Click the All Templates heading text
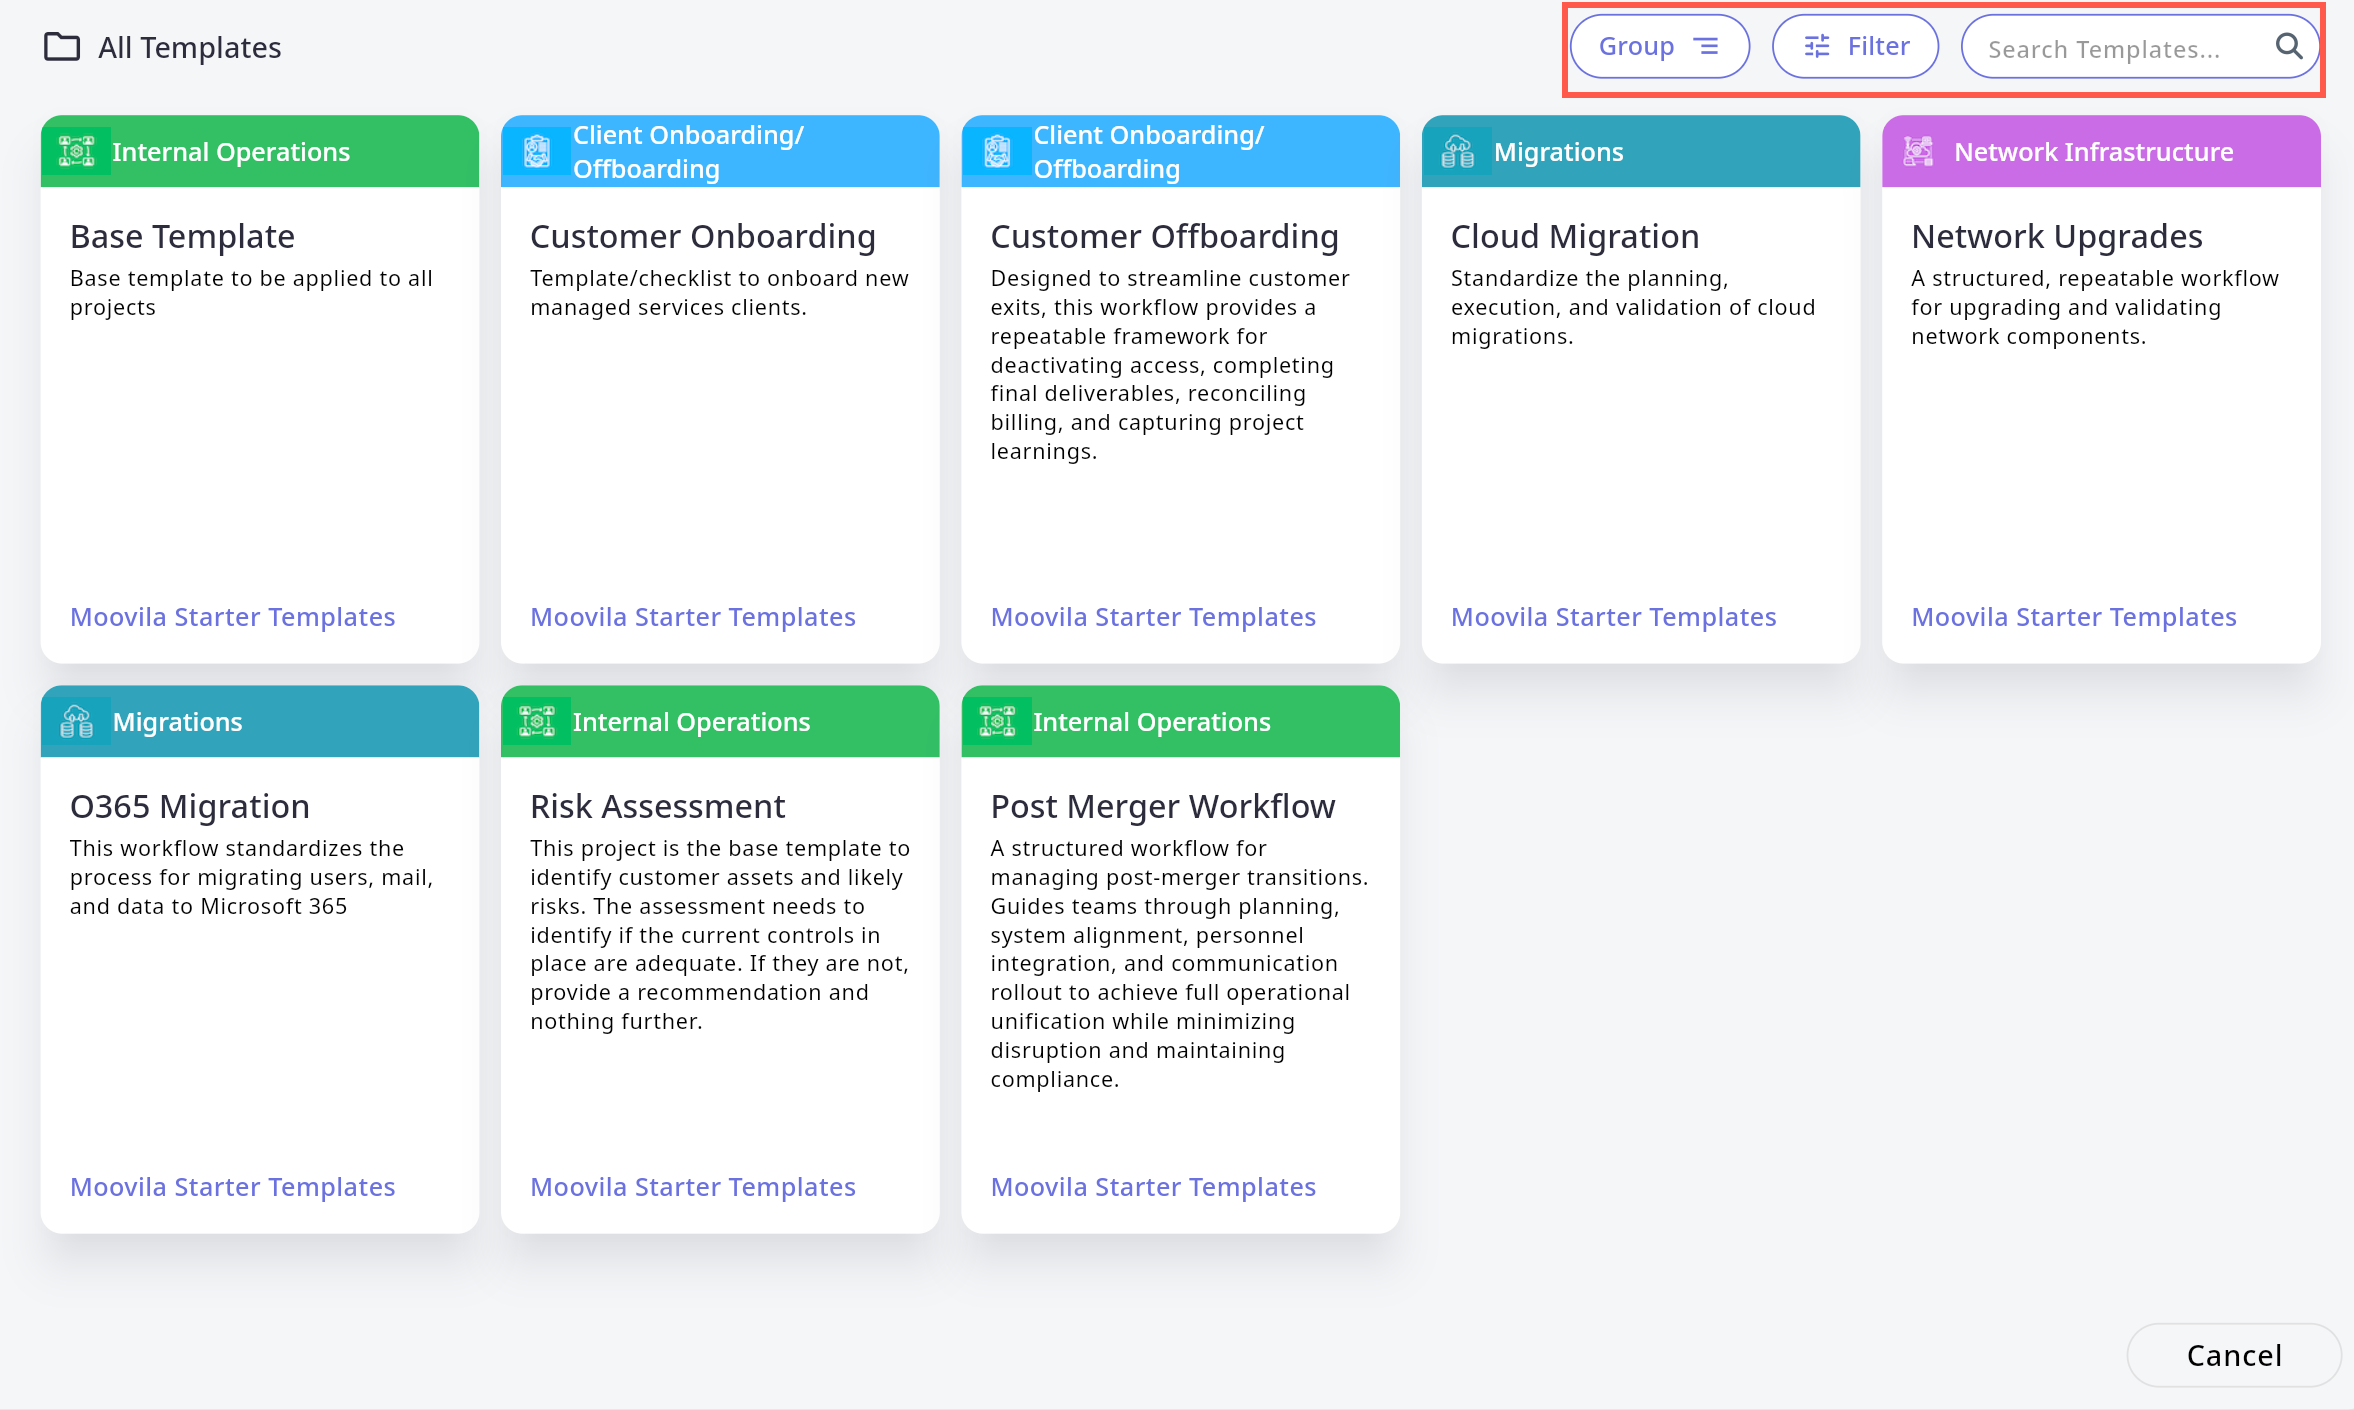Viewport: 2354px width, 1410px height. coord(189,47)
